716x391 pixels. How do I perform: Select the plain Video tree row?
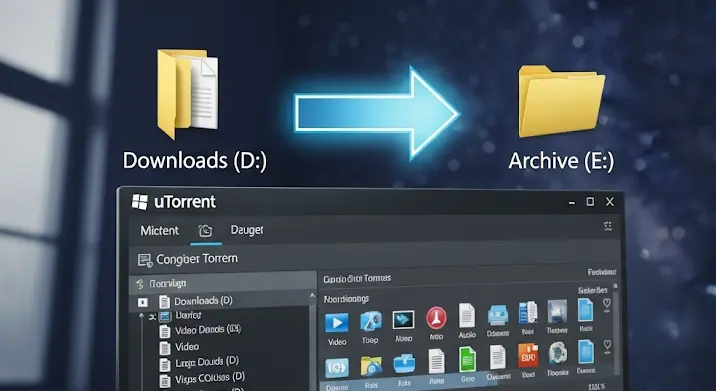[x=187, y=347]
